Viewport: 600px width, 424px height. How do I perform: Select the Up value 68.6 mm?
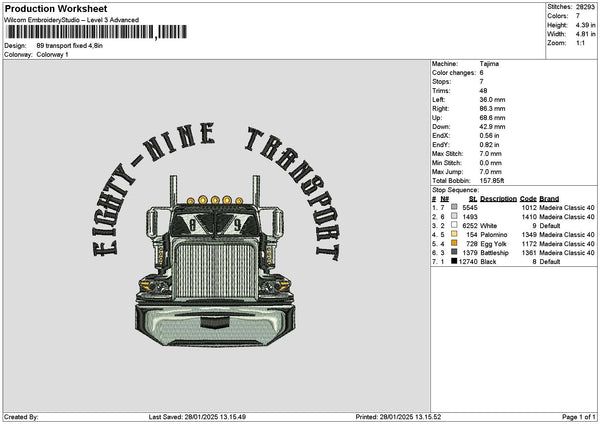click(x=492, y=118)
